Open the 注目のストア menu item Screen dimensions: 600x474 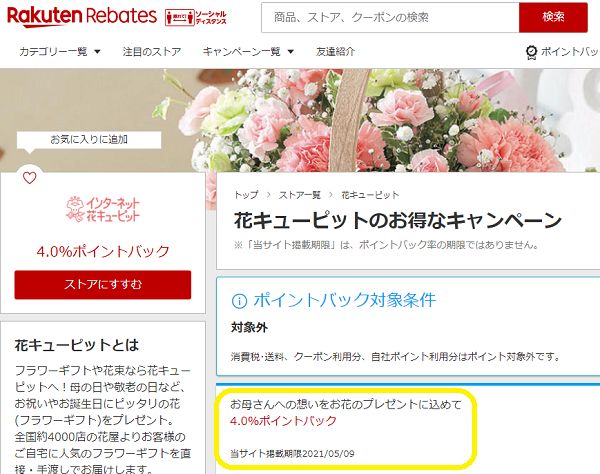(x=152, y=52)
